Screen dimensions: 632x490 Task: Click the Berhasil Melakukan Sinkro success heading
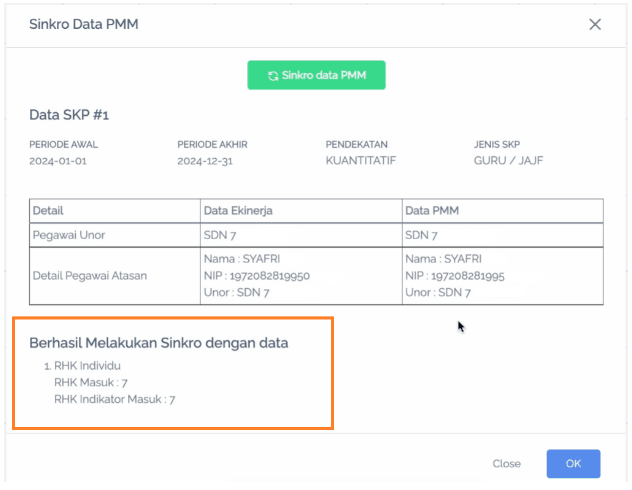point(159,343)
